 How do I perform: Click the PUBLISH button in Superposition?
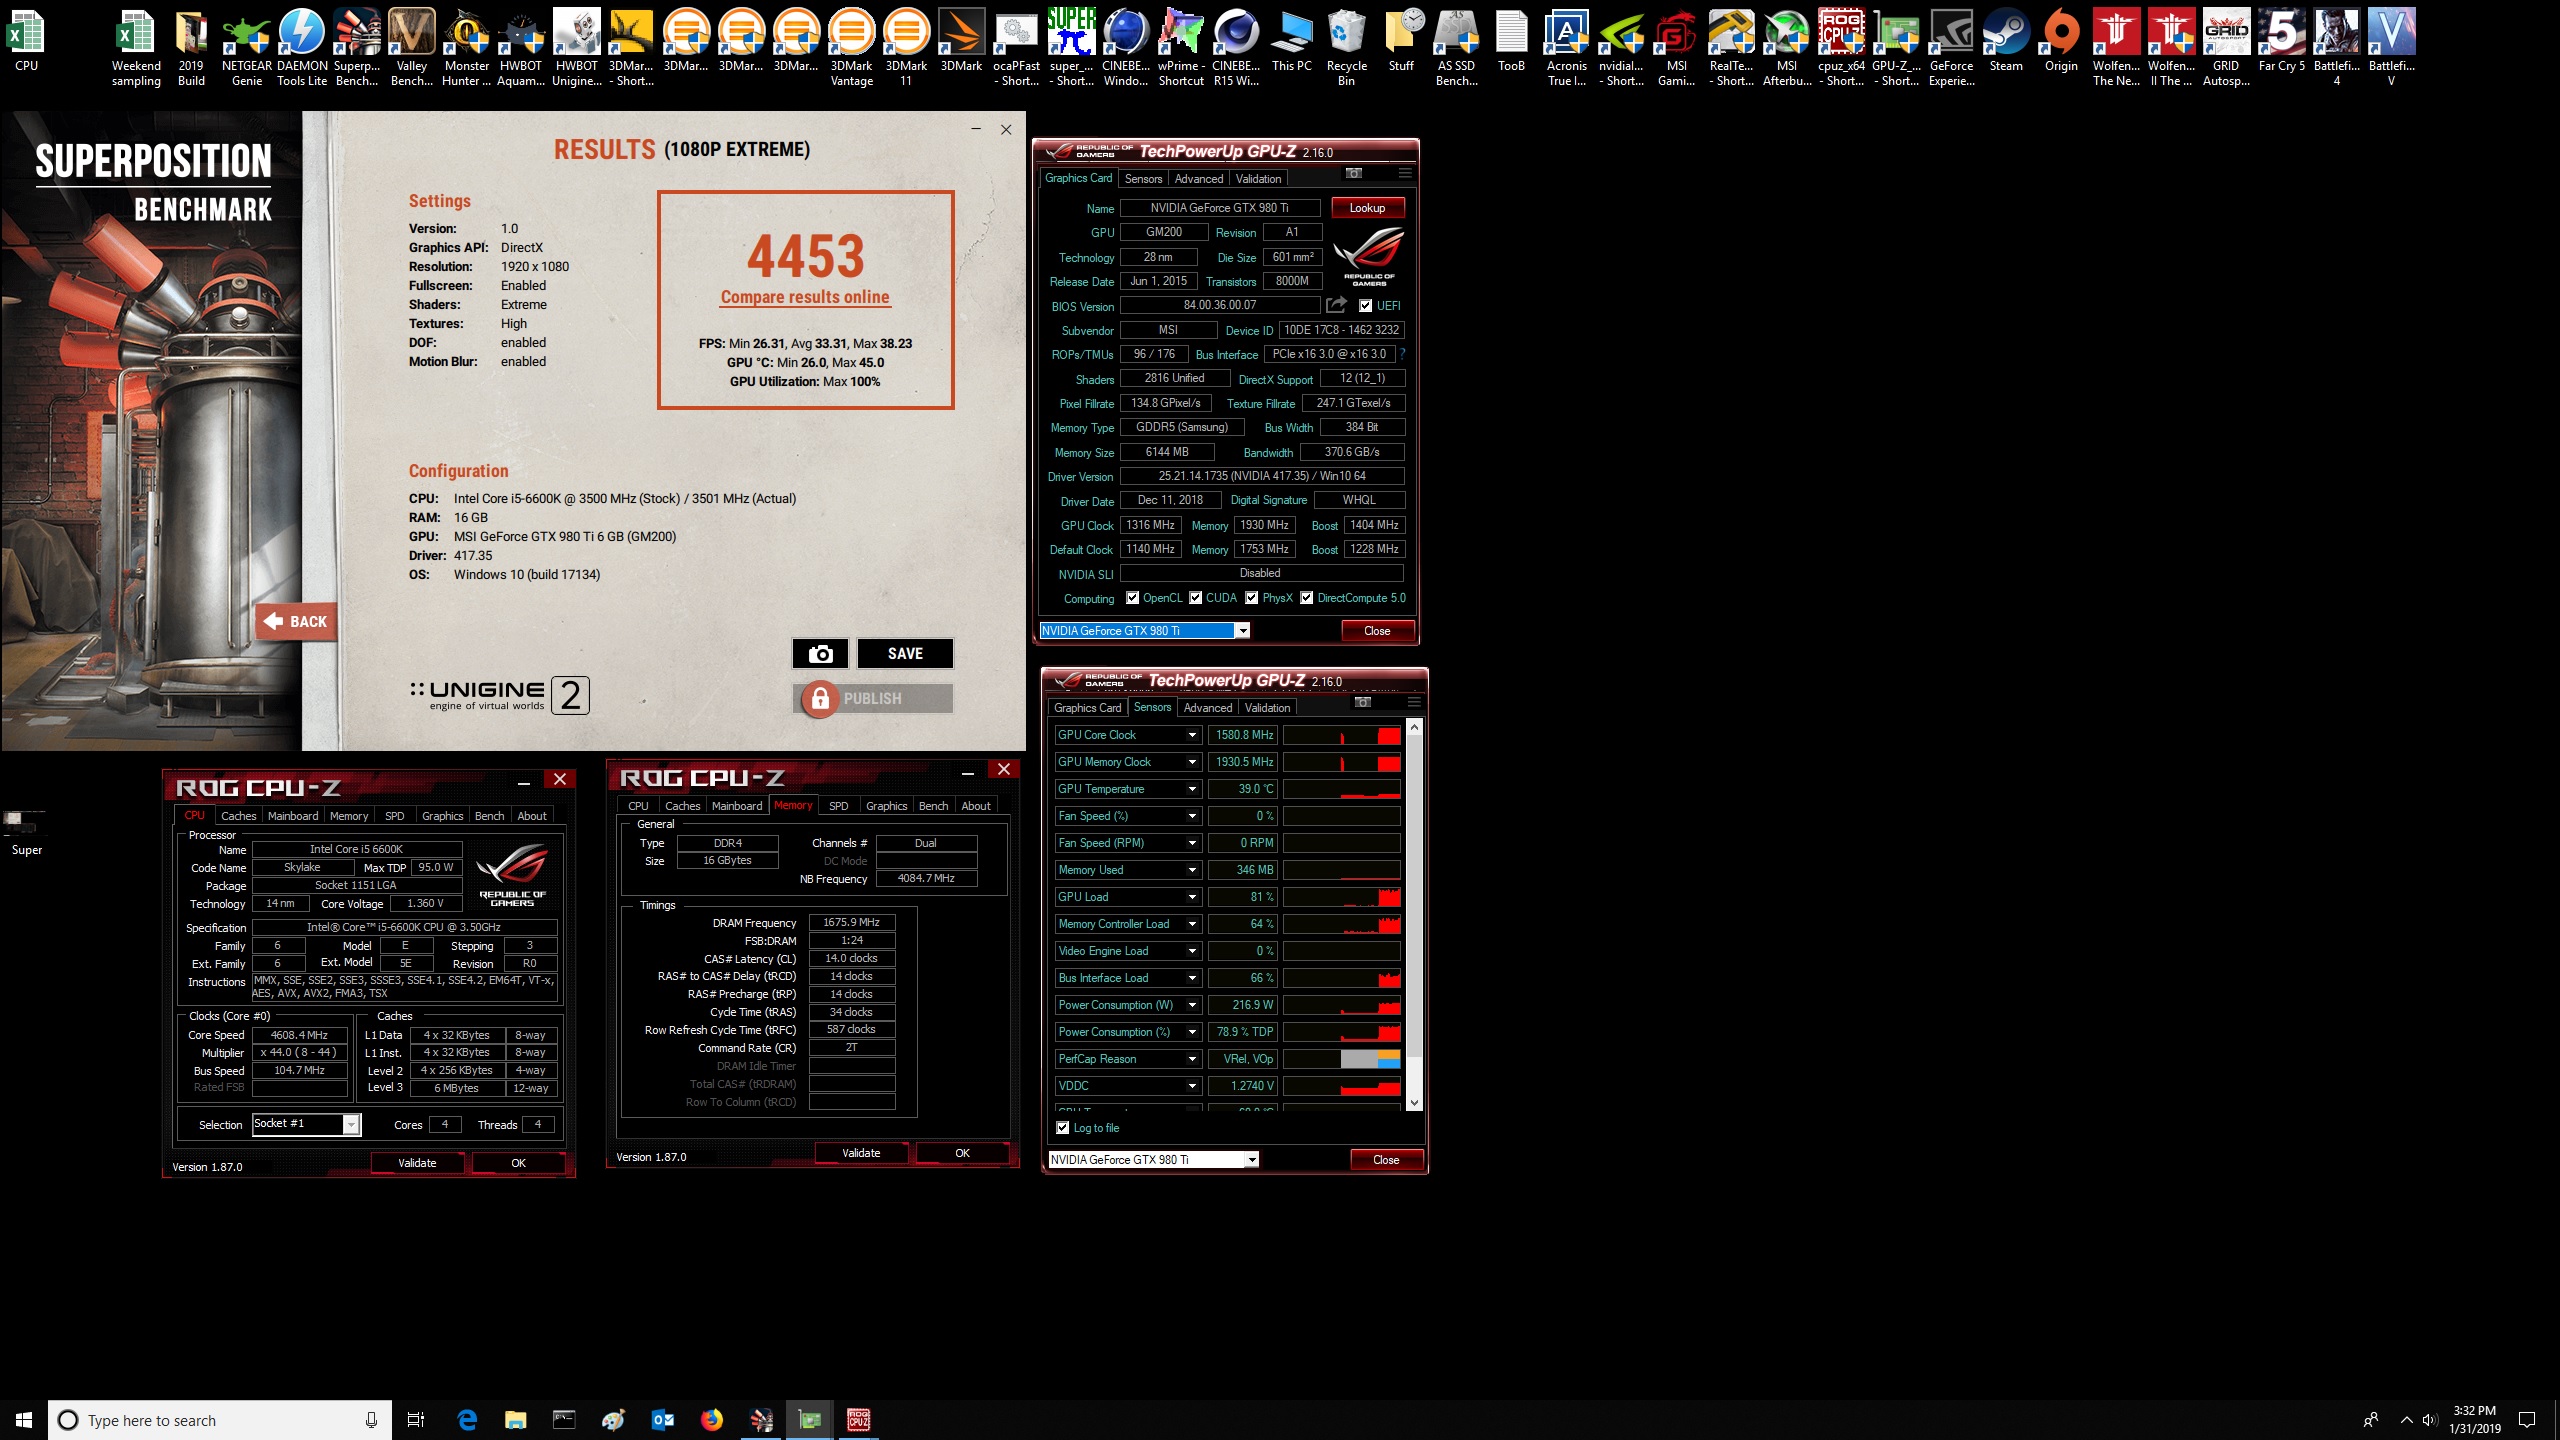873,698
